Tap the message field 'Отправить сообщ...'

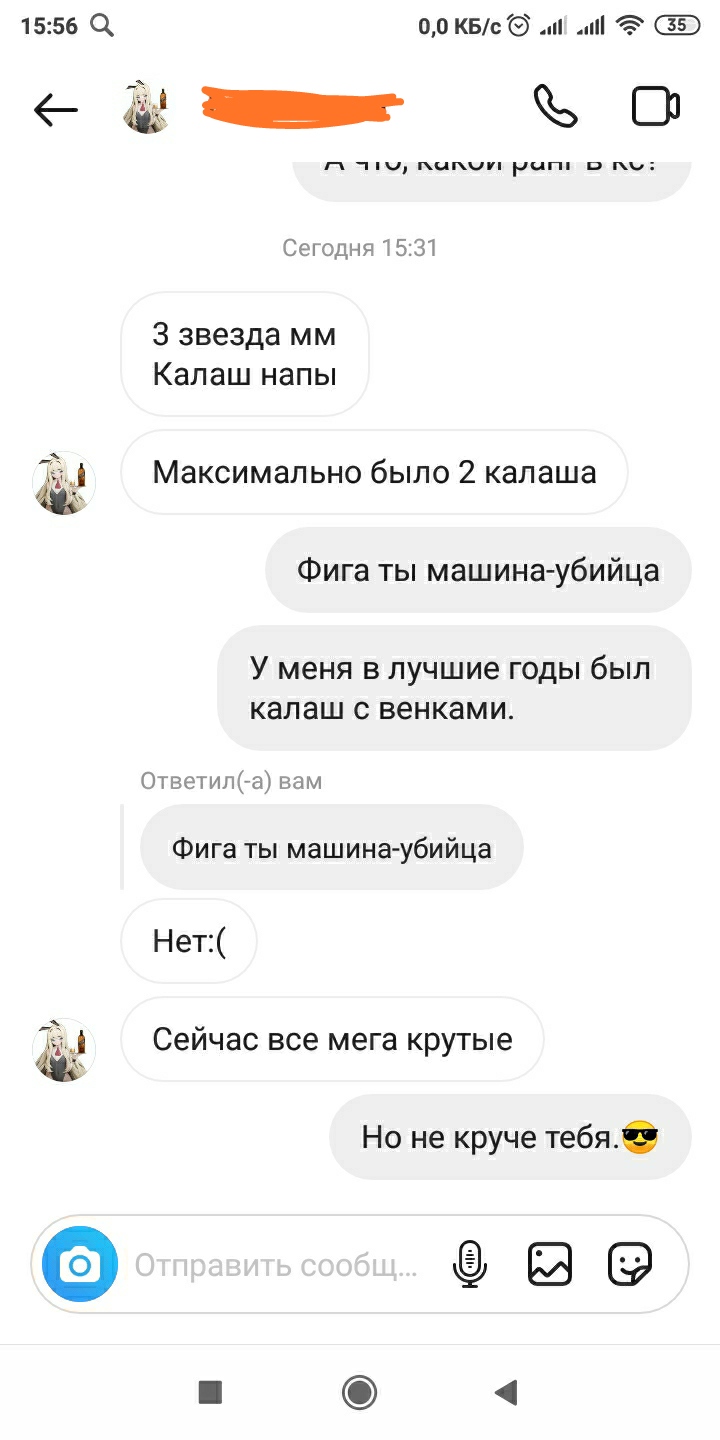276,1266
